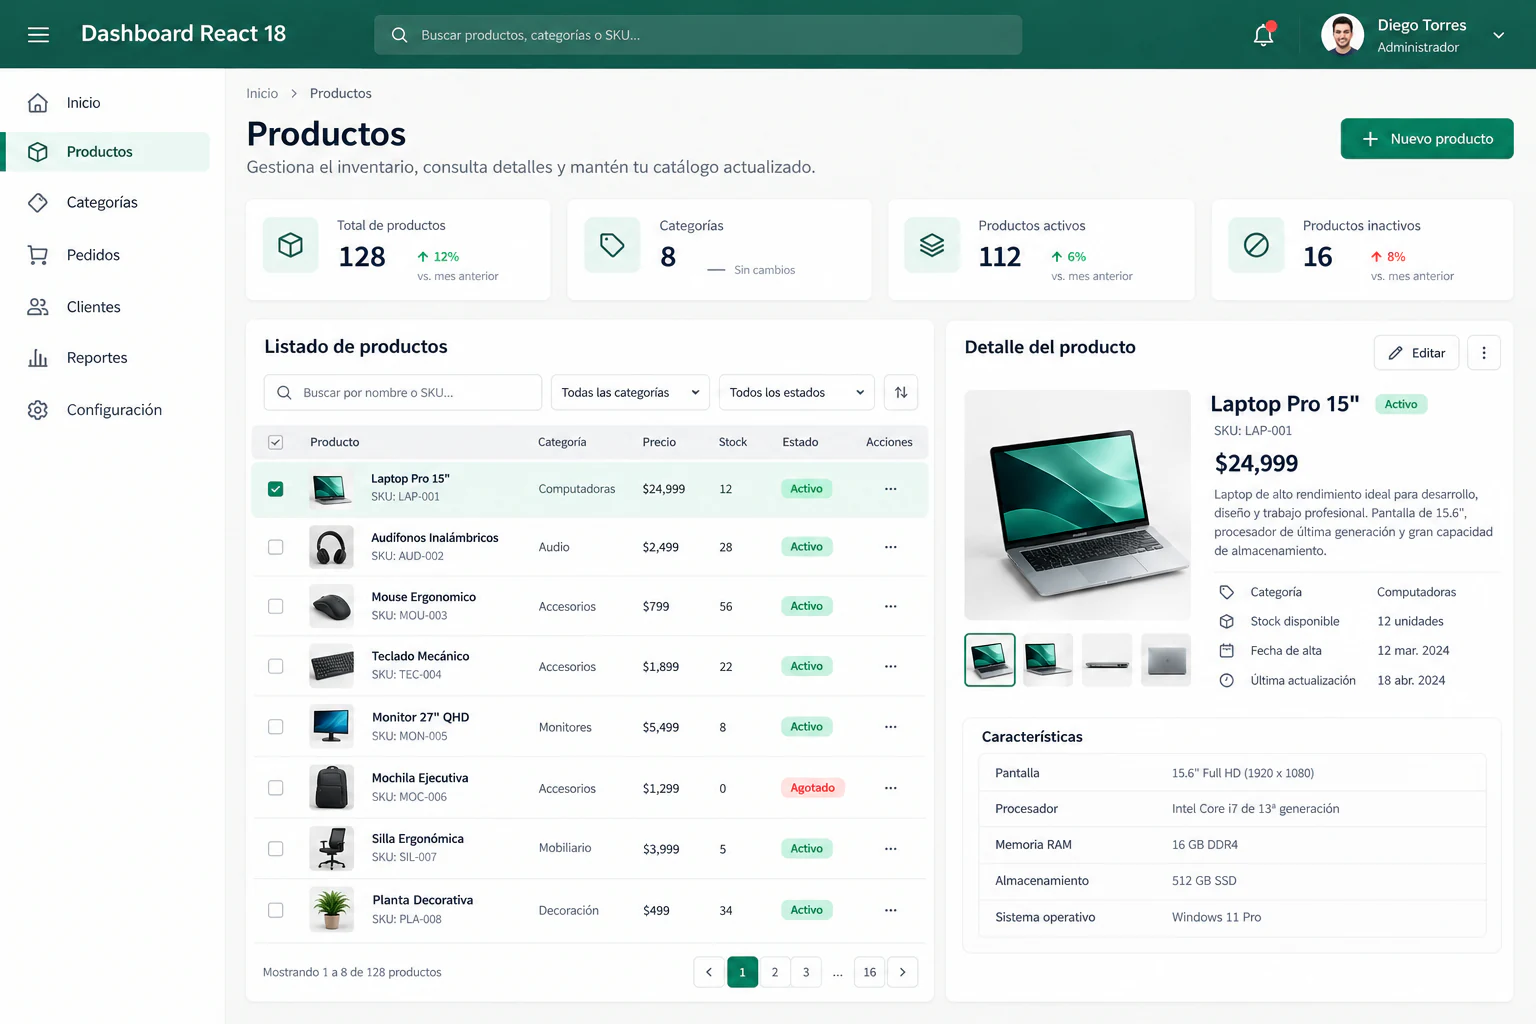Image resolution: width=1536 pixels, height=1024 pixels.
Task: Open actions menu for Planta Decorativa row
Action: pos(890,910)
